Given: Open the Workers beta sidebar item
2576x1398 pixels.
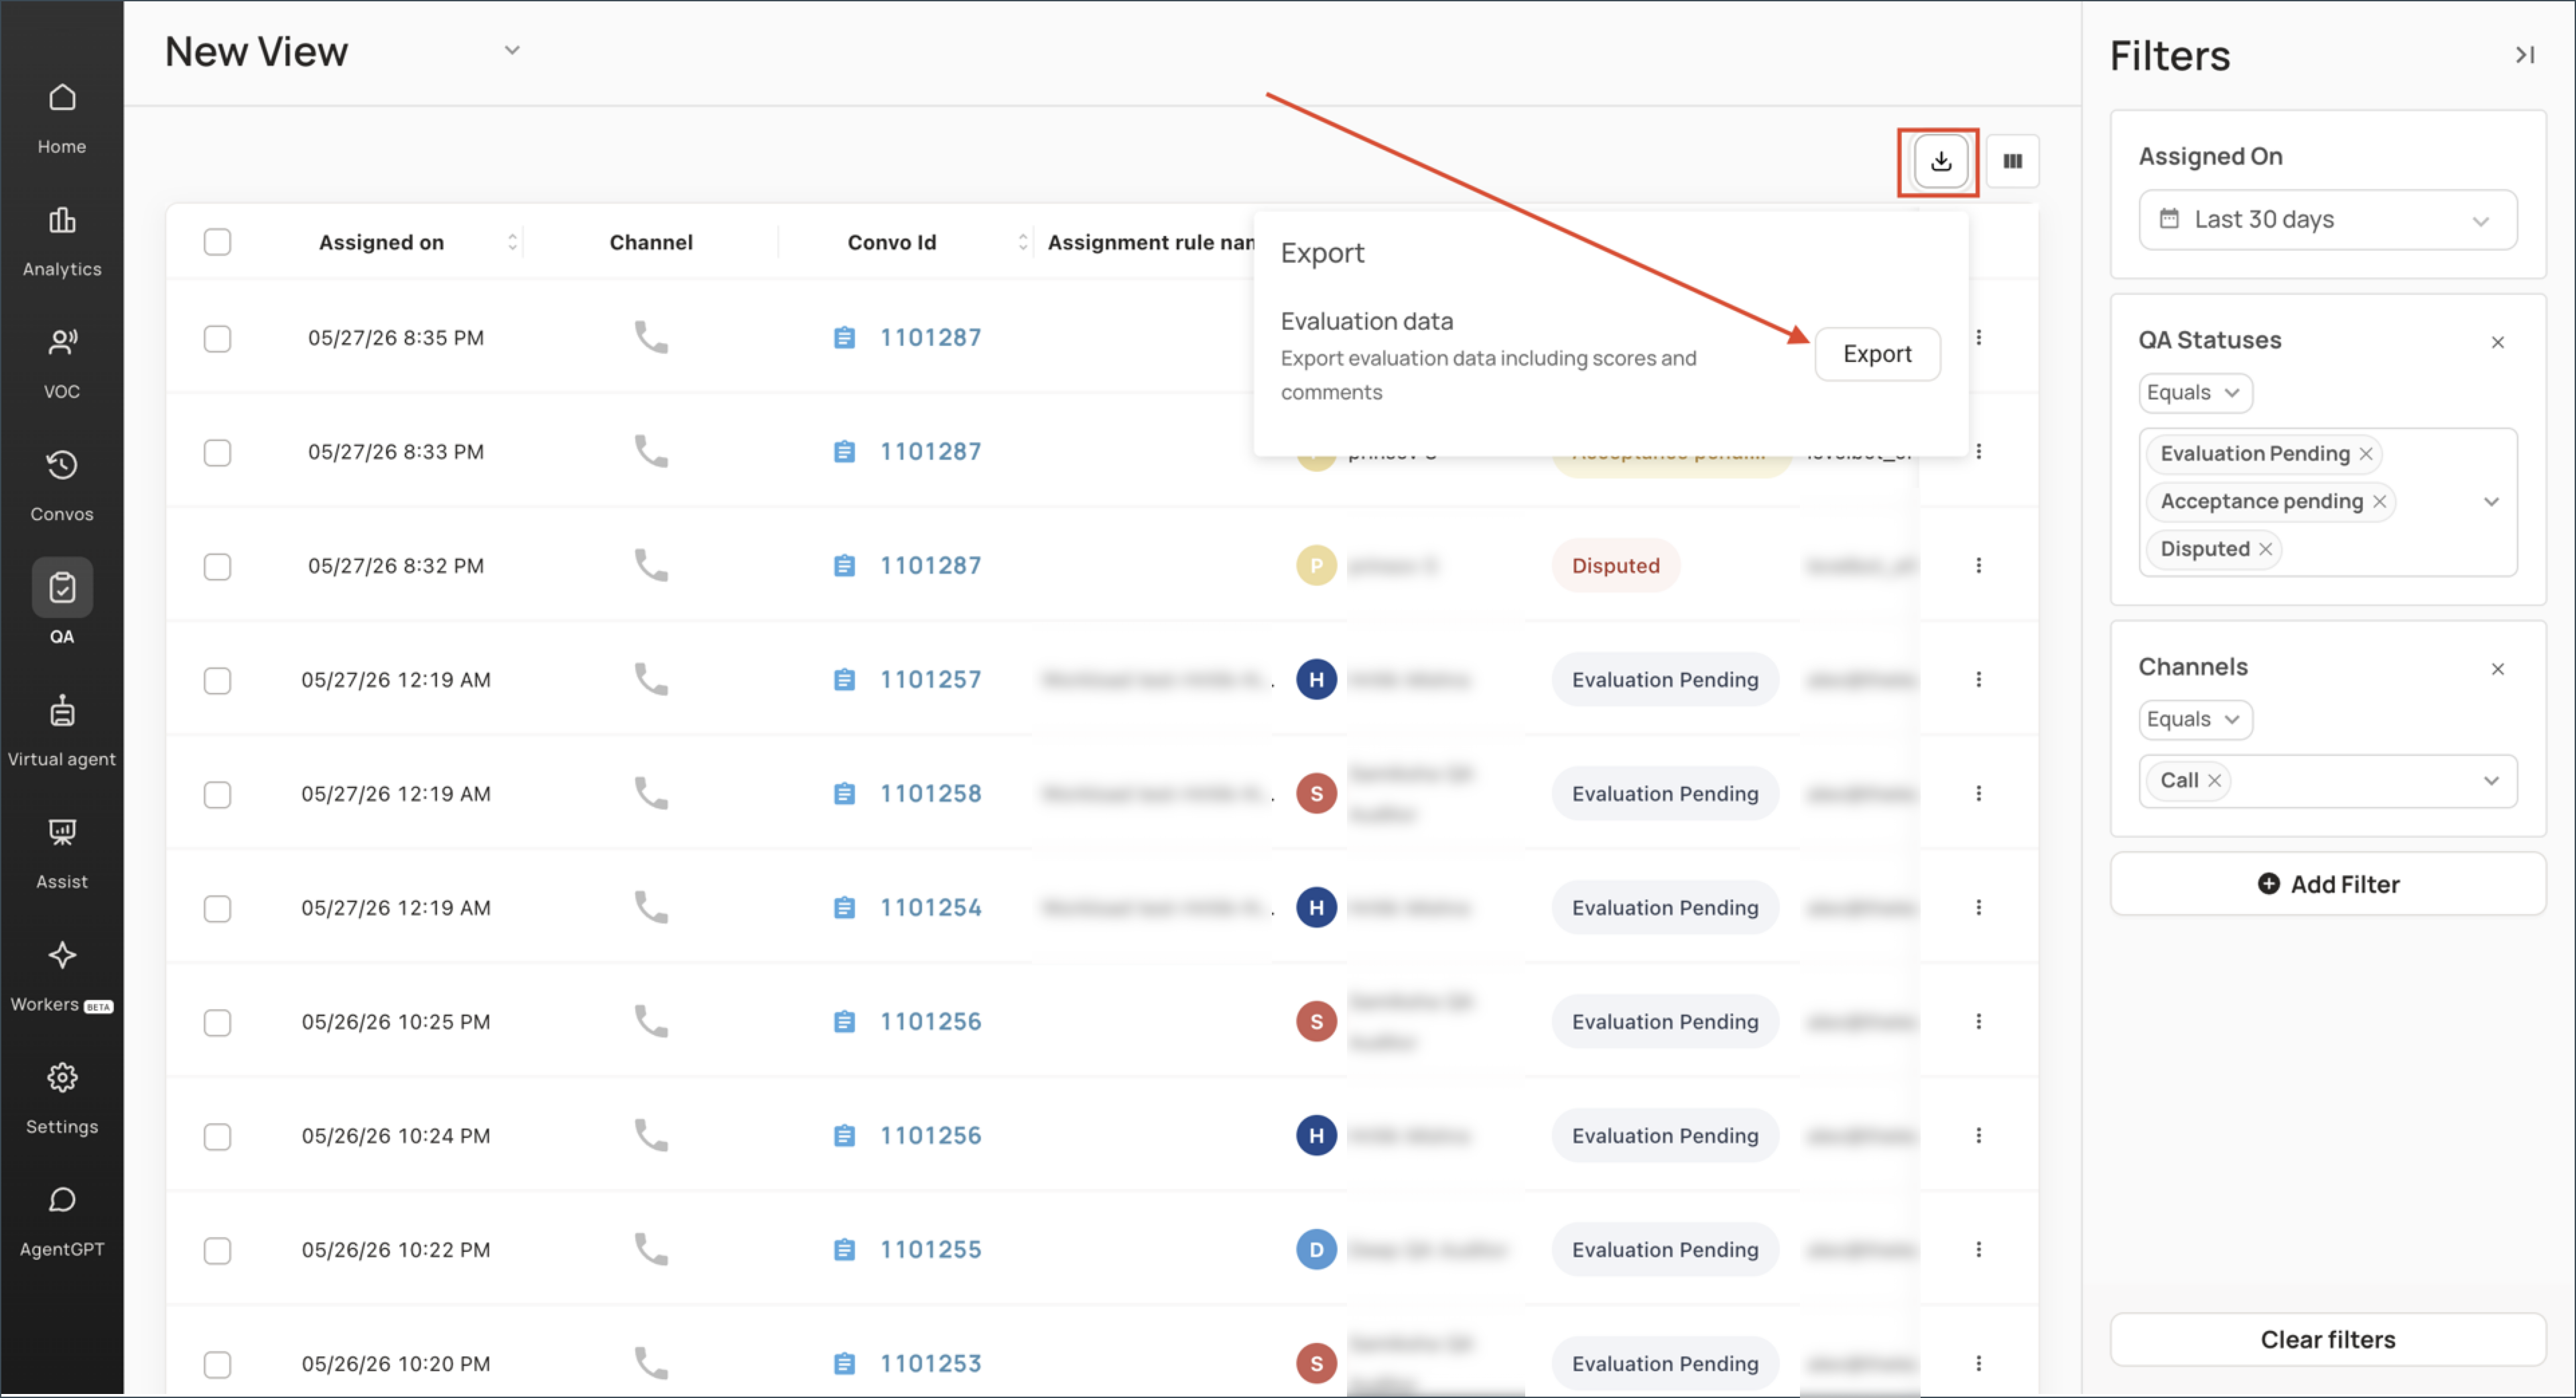Looking at the screenshot, I should [62, 976].
